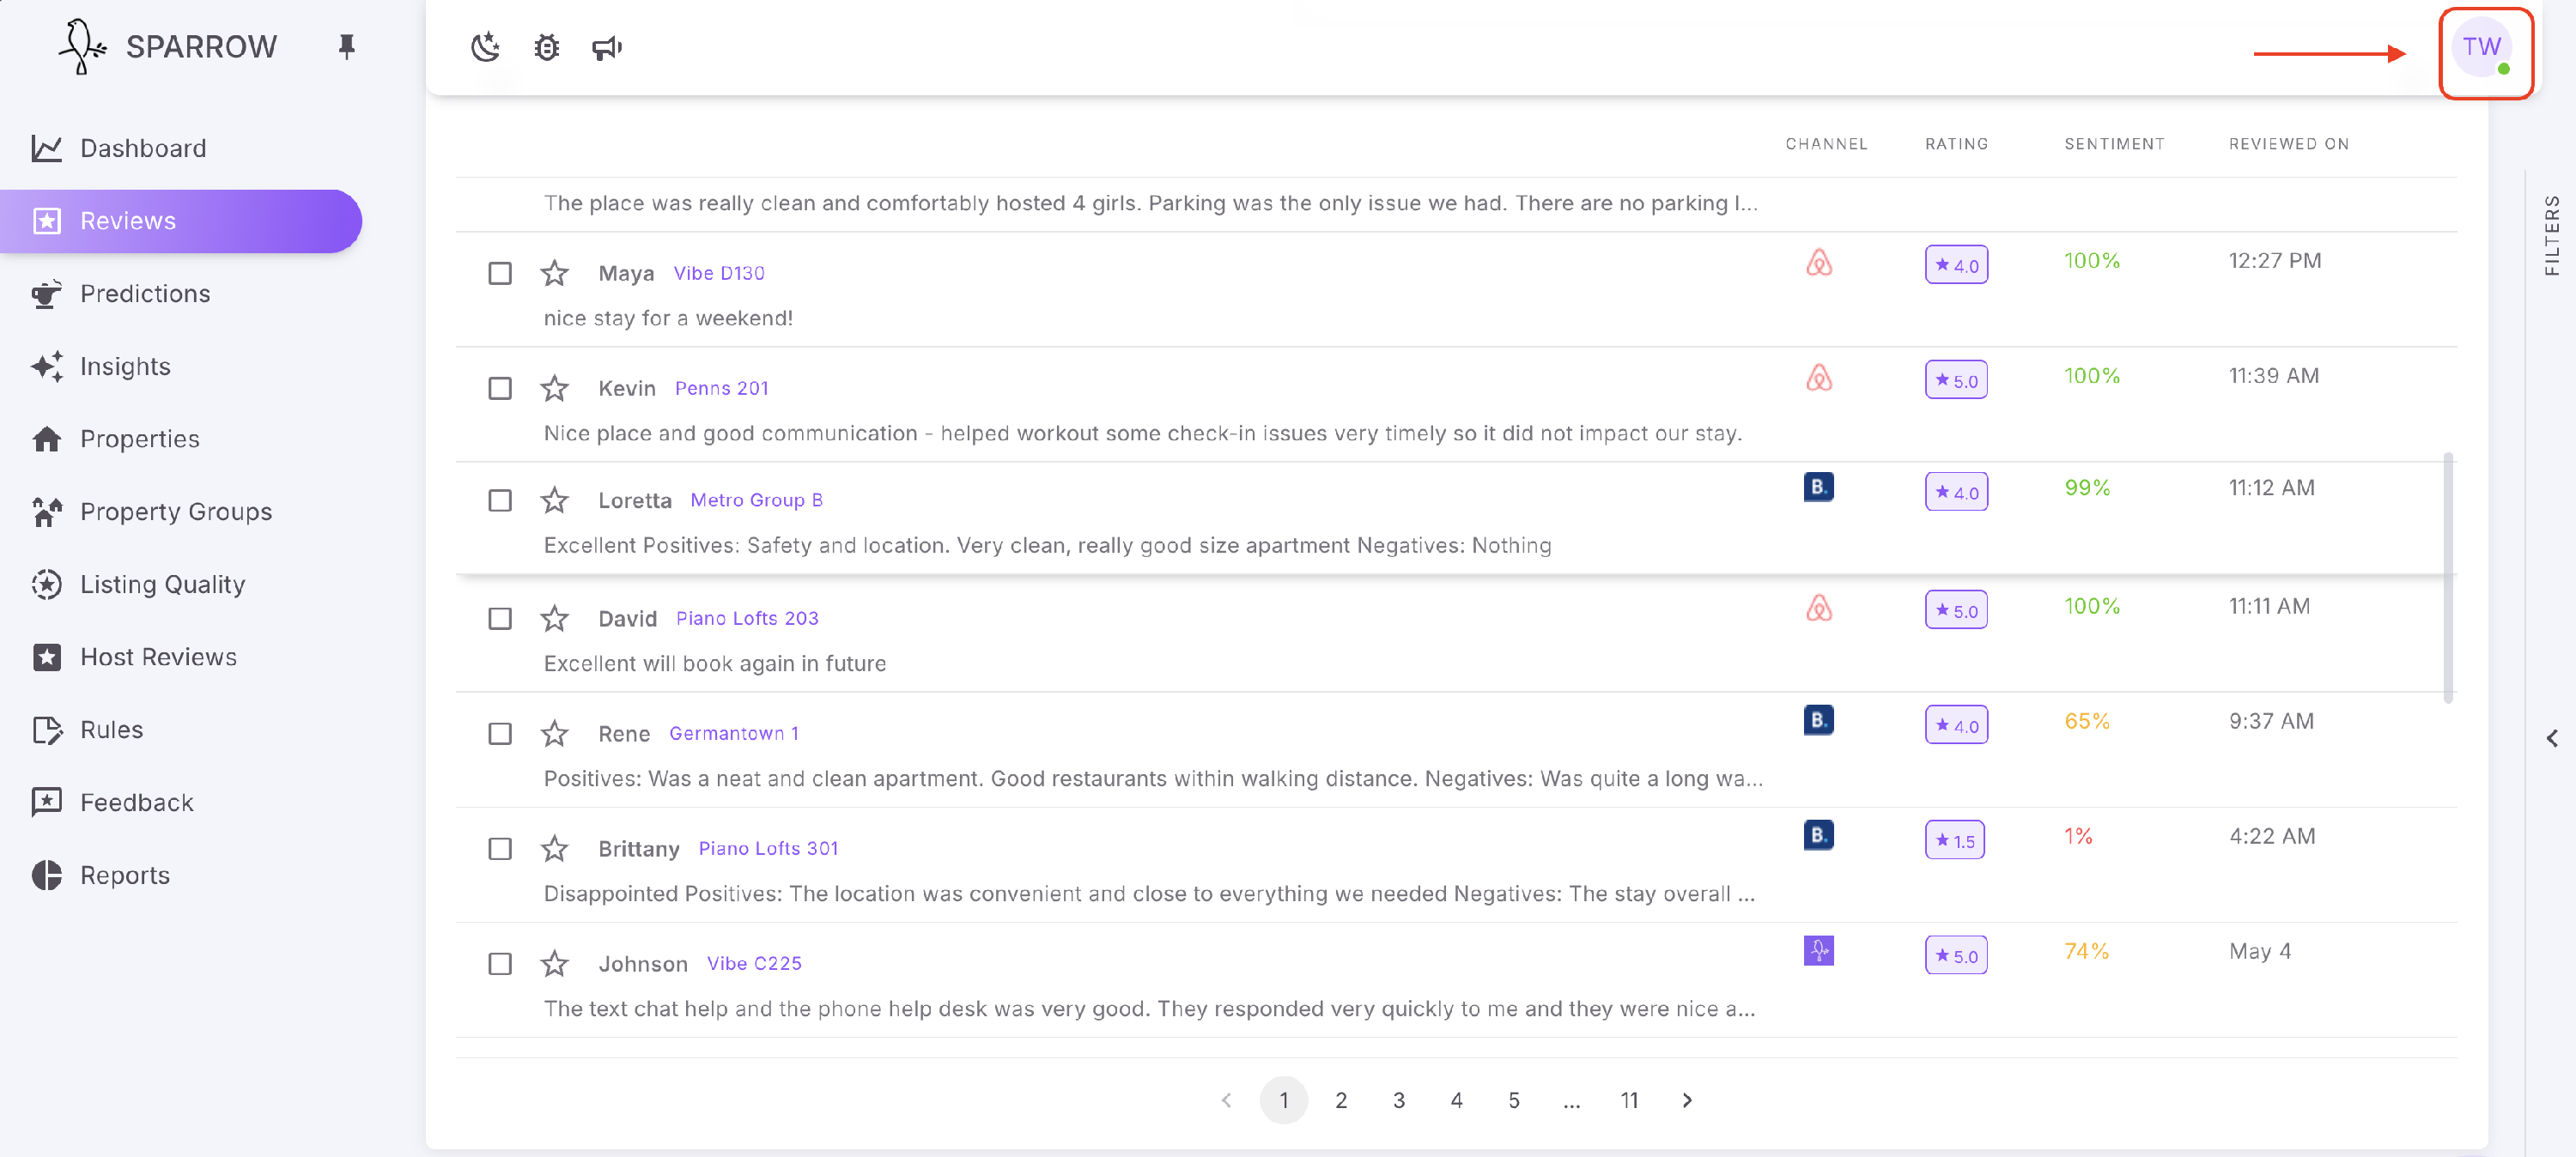The height and width of the screenshot is (1157, 2576).
Task: Click the review list vertical scrollbar
Action: click(x=2448, y=578)
